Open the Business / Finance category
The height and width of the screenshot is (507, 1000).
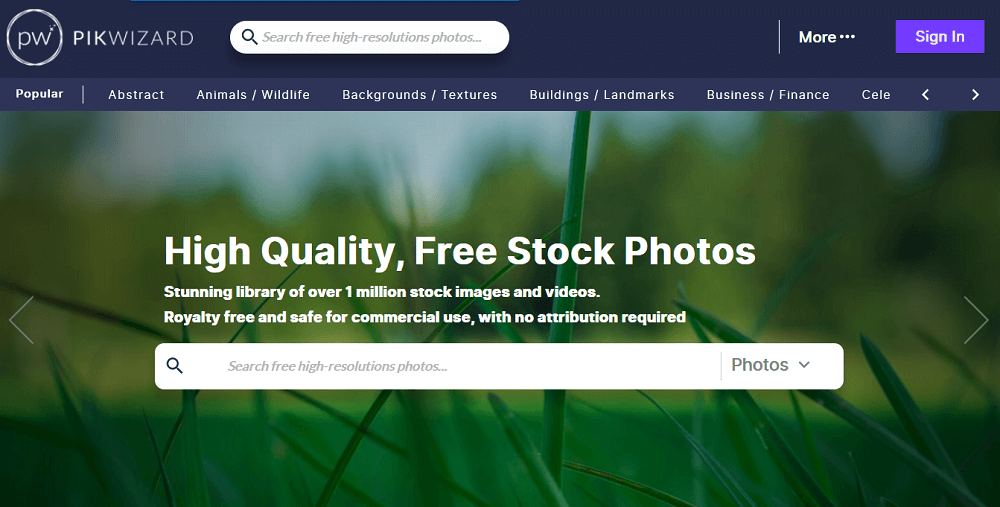[768, 94]
